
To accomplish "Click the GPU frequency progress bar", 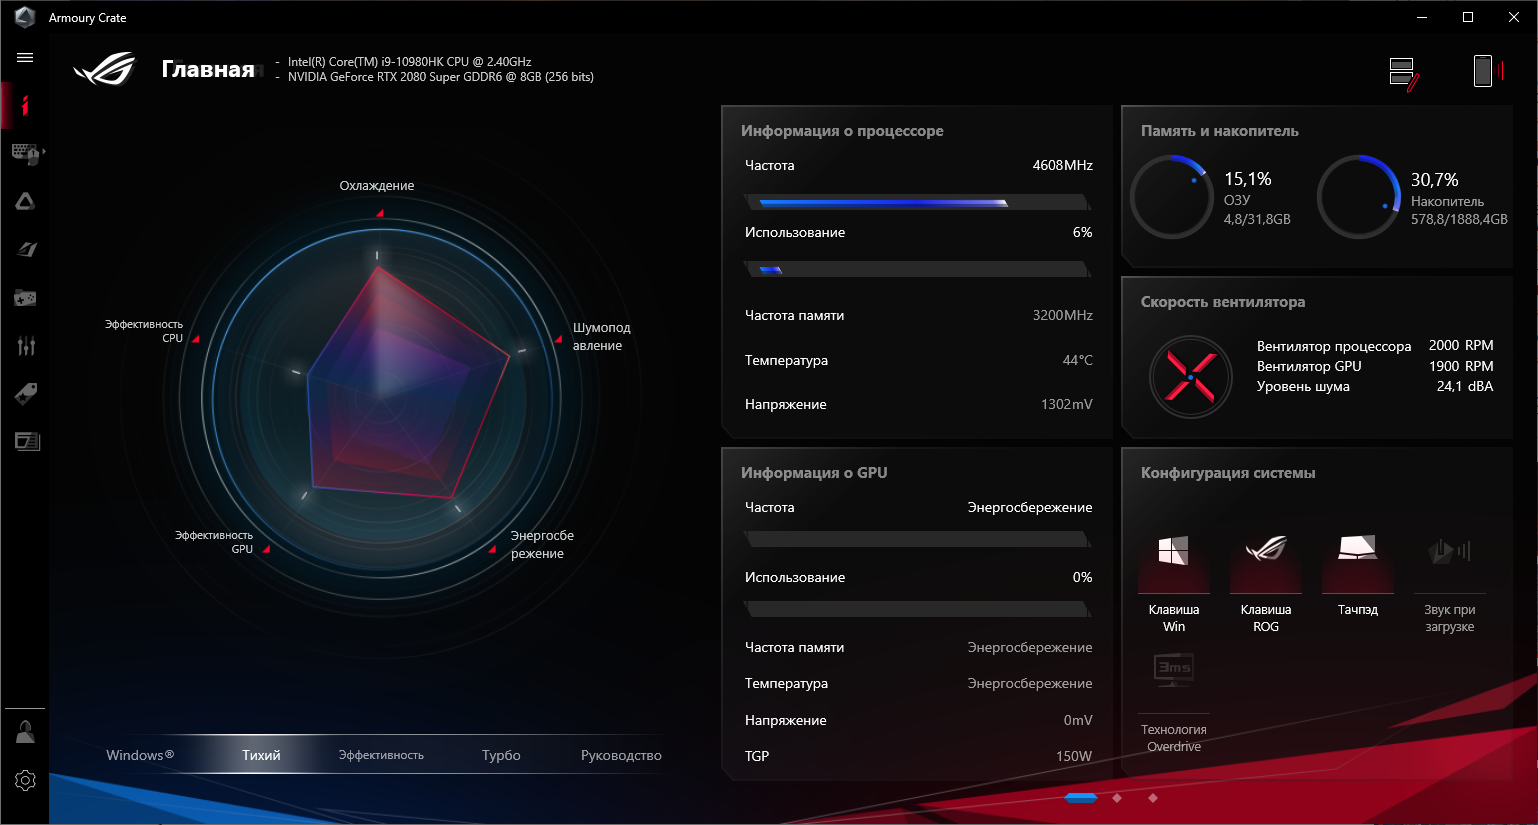I will click(917, 539).
